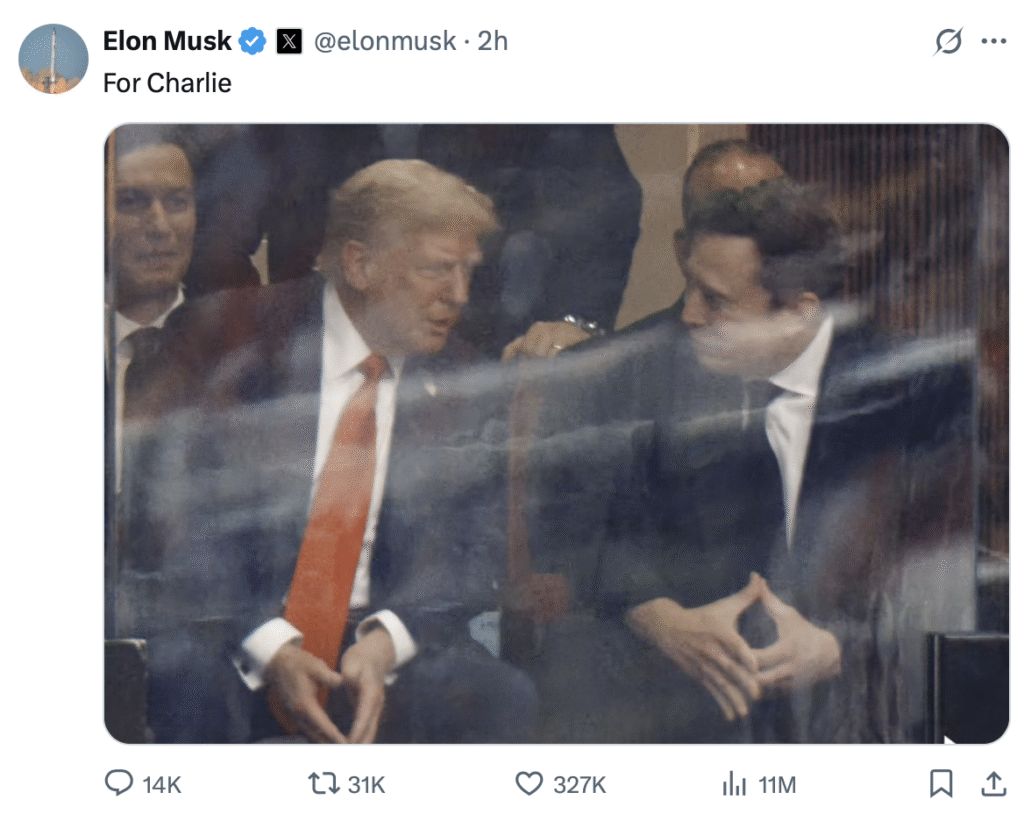This screenshot has height=814, width=1024.
Task: Click the @elonmusk handle
Action: tap(385, 42)
